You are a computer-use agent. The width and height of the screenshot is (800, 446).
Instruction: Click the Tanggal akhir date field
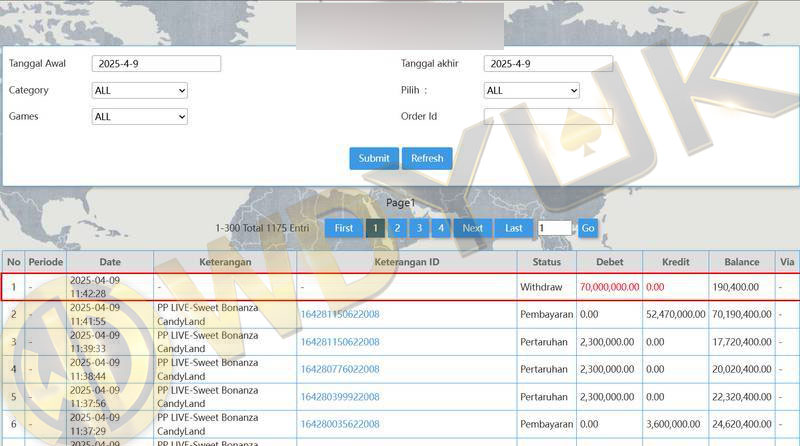(x=548, y=64)
